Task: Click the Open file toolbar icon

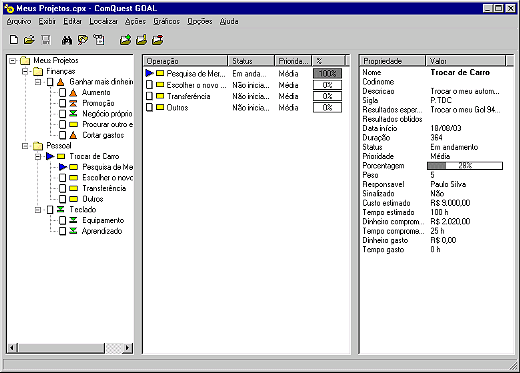Action: coord(29,40)
